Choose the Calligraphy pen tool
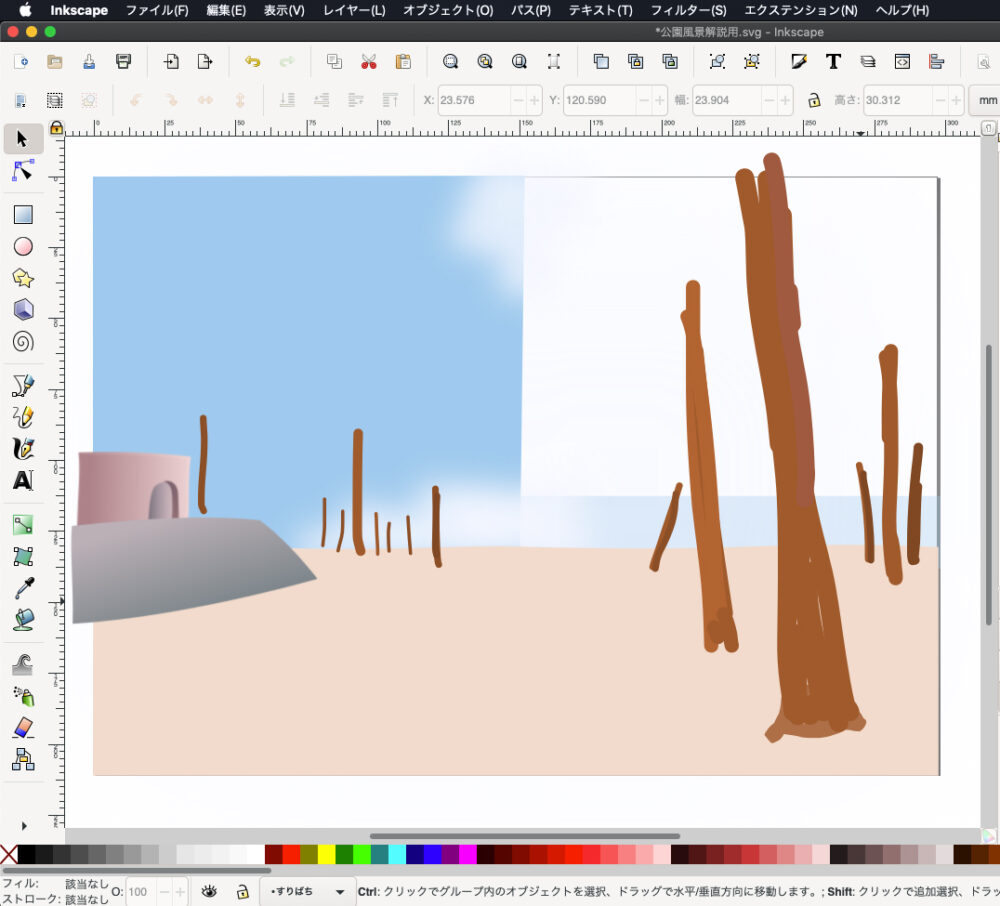Screen dimensions: 1000x906 coord(23,448)
